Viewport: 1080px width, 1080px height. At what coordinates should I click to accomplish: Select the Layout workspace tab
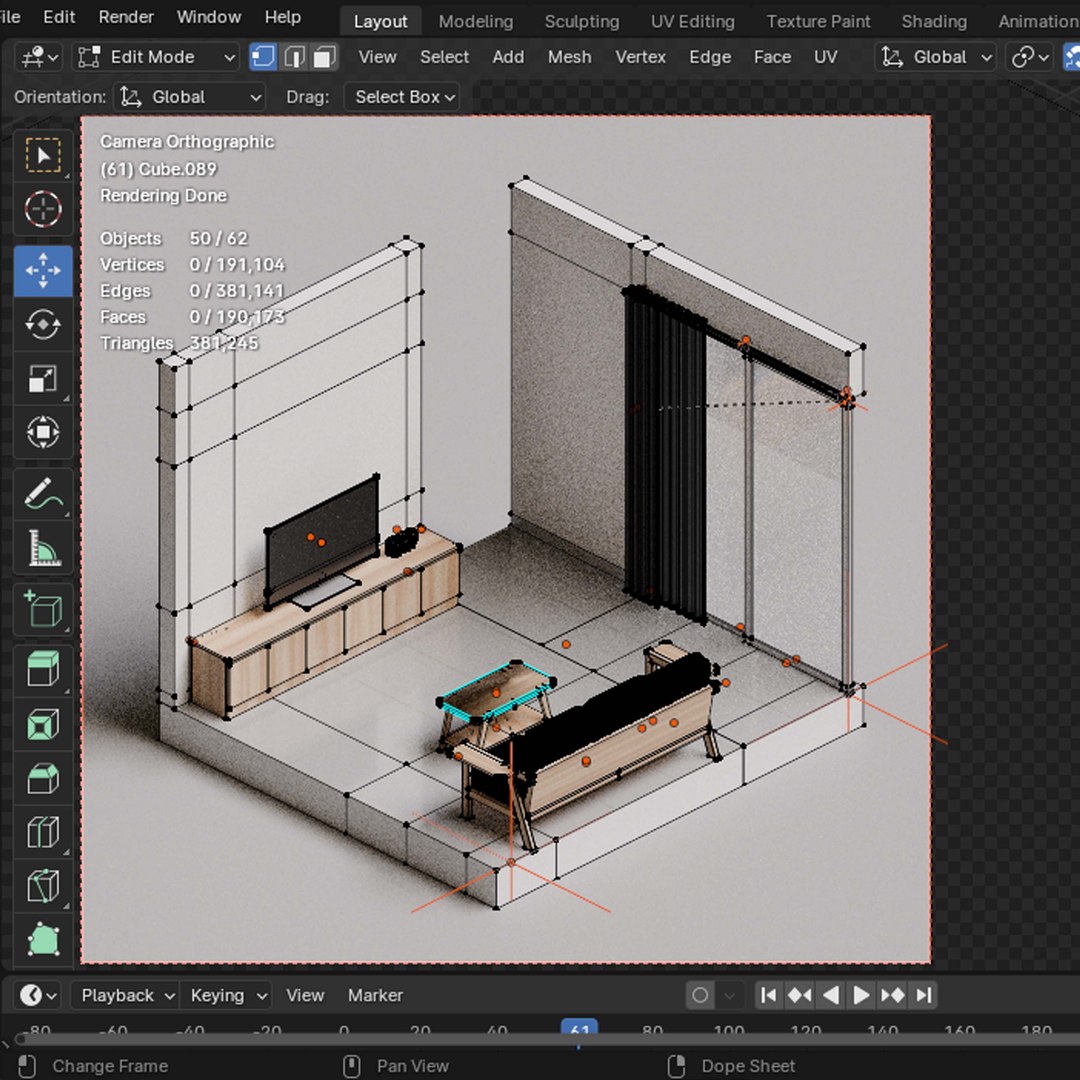pos(380,21)
